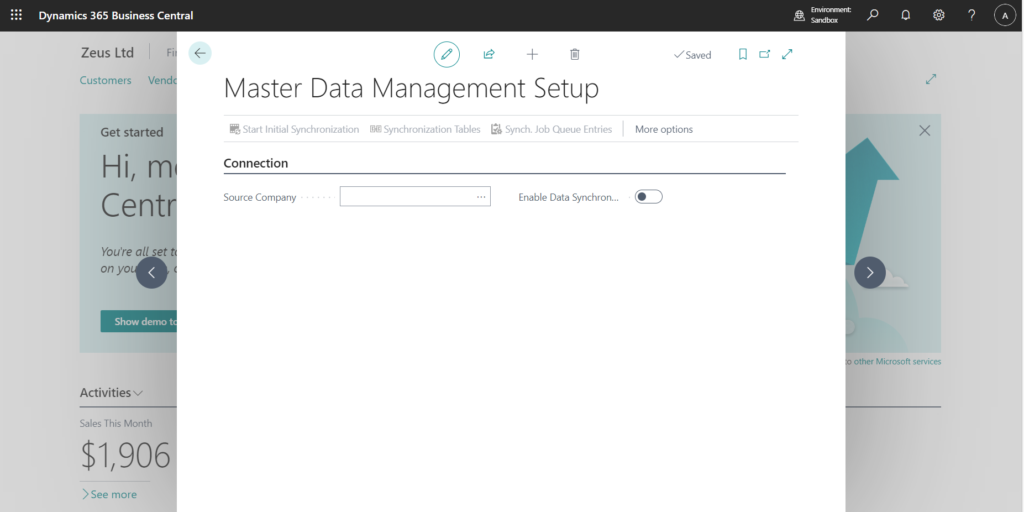
Task: Toggle Enable Data Synchronization switch
Action: (x=648, y=197)
